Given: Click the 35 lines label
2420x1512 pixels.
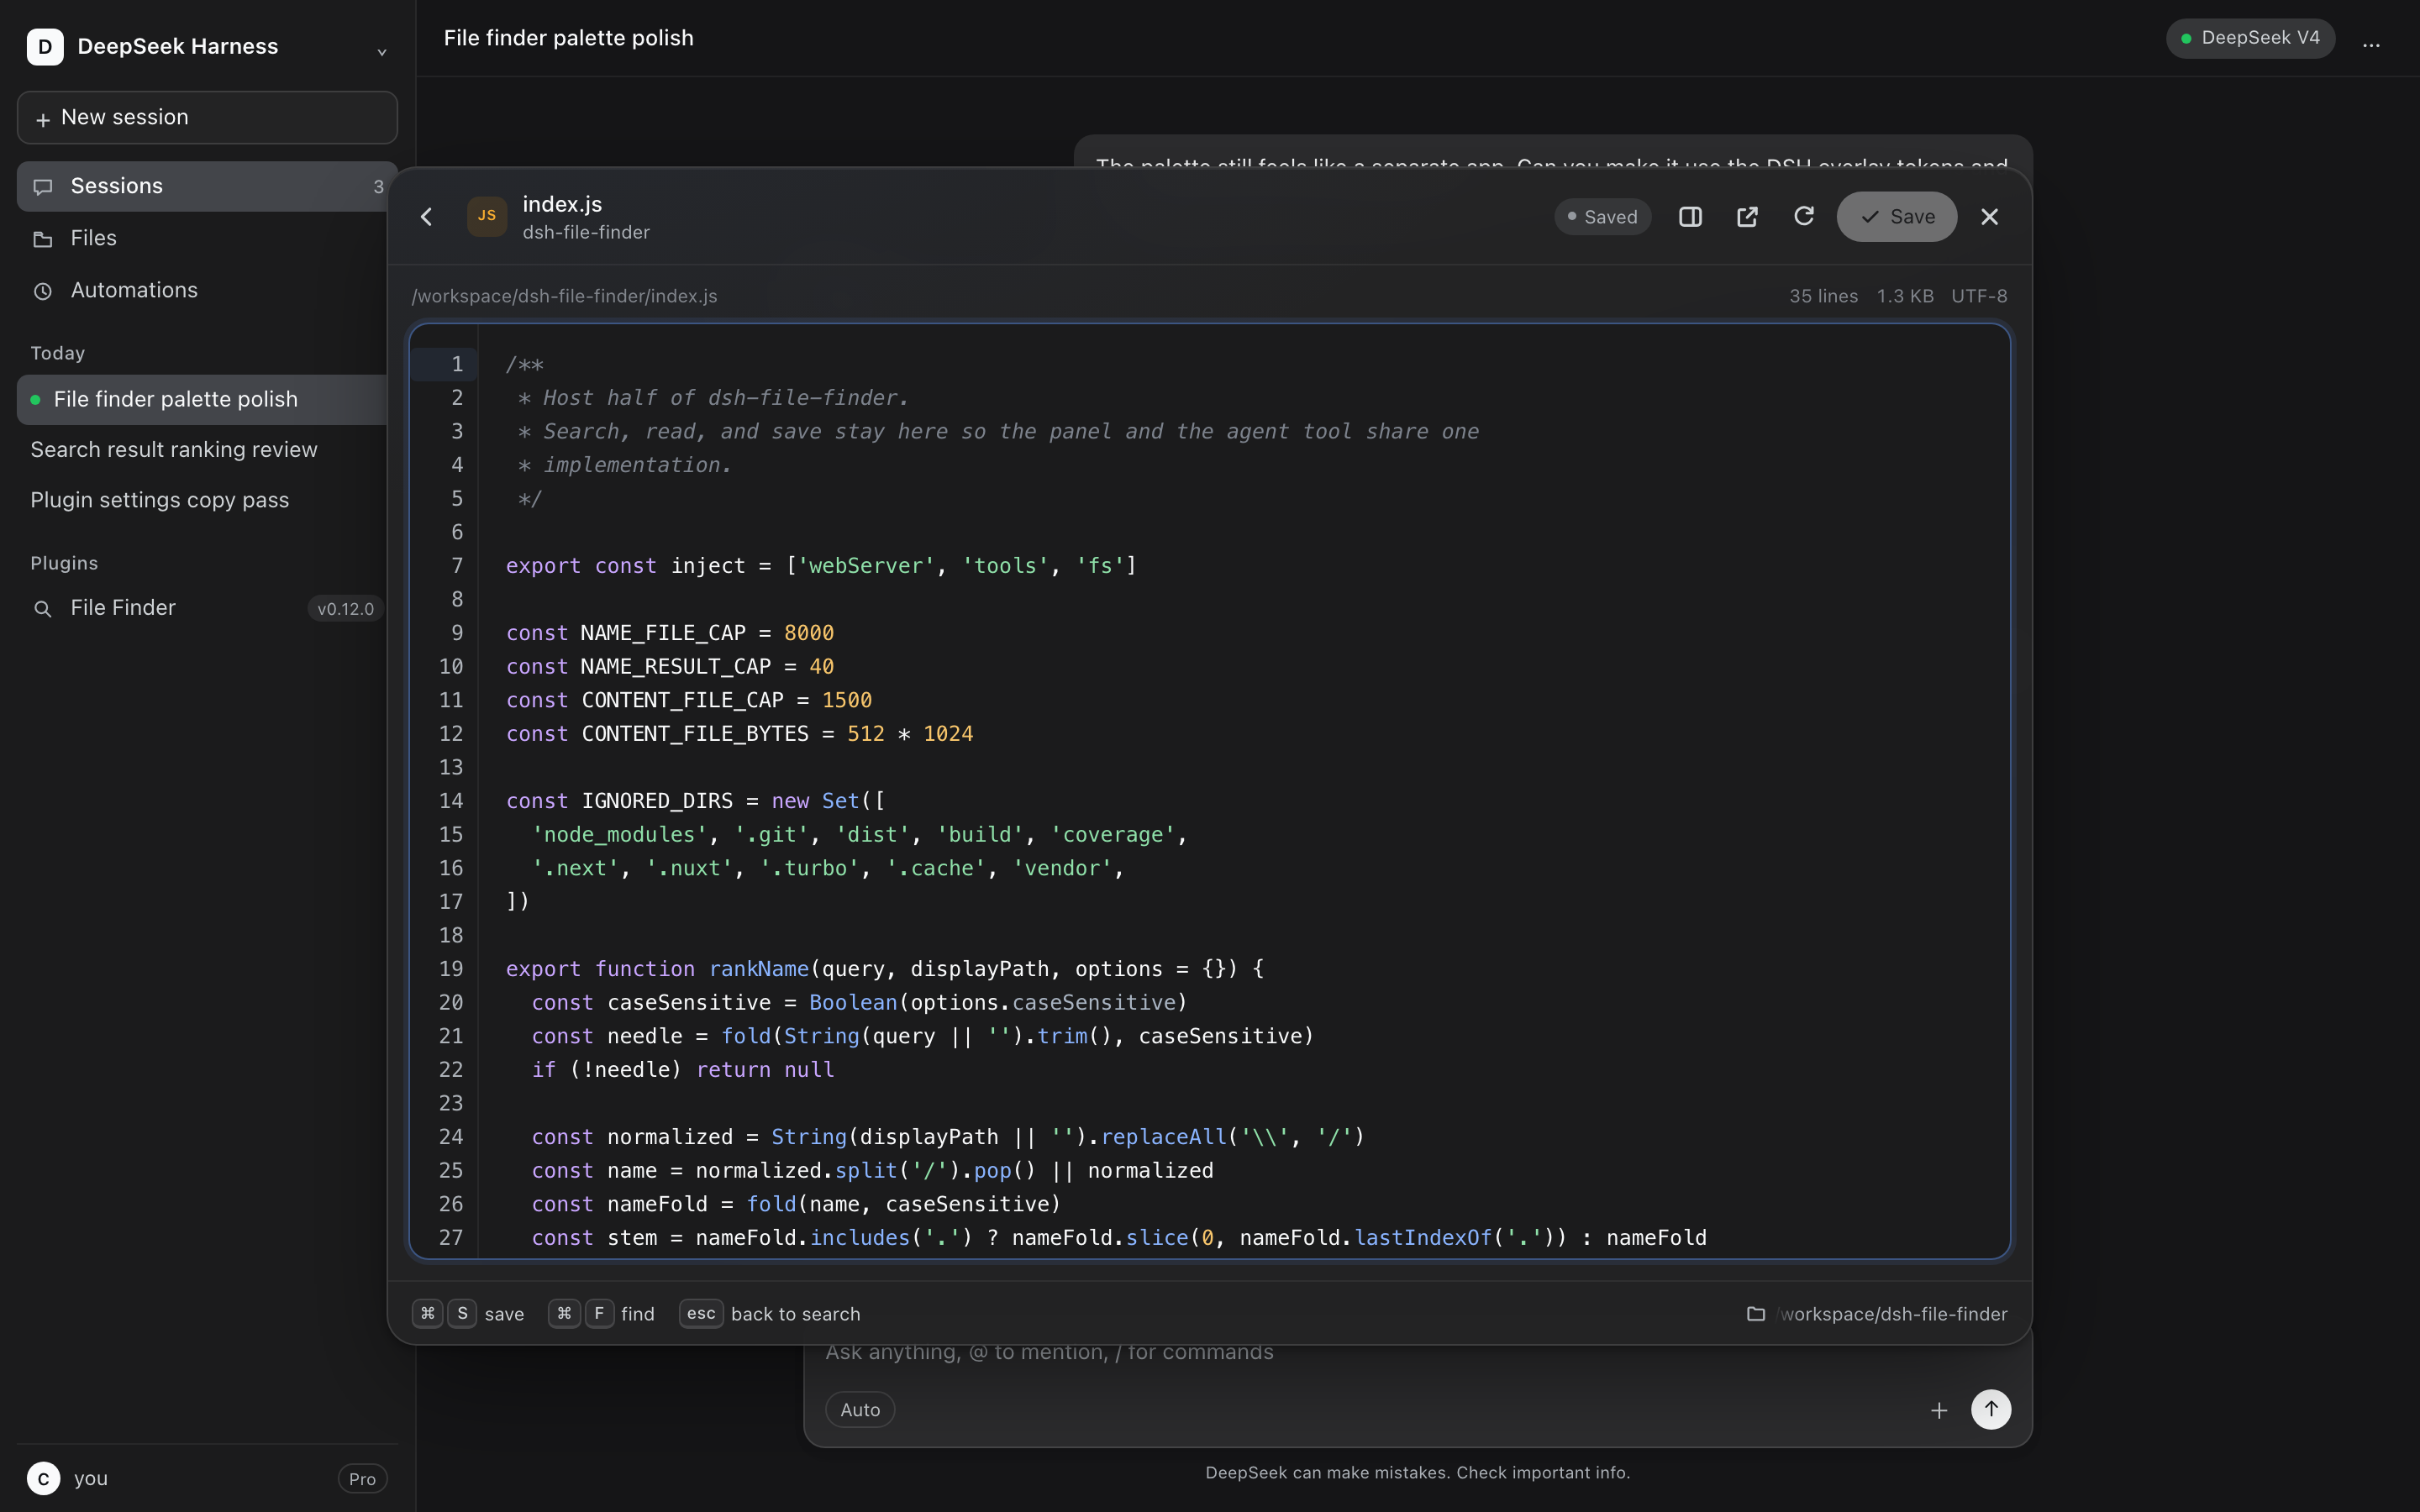Looking at the screenshot, I should [1823, 296].
